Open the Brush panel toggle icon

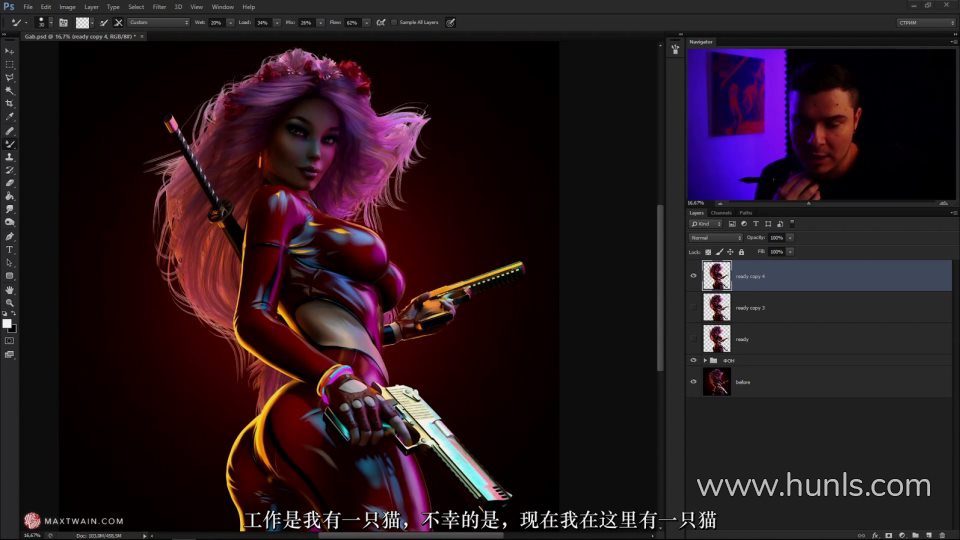click(63, 23)
